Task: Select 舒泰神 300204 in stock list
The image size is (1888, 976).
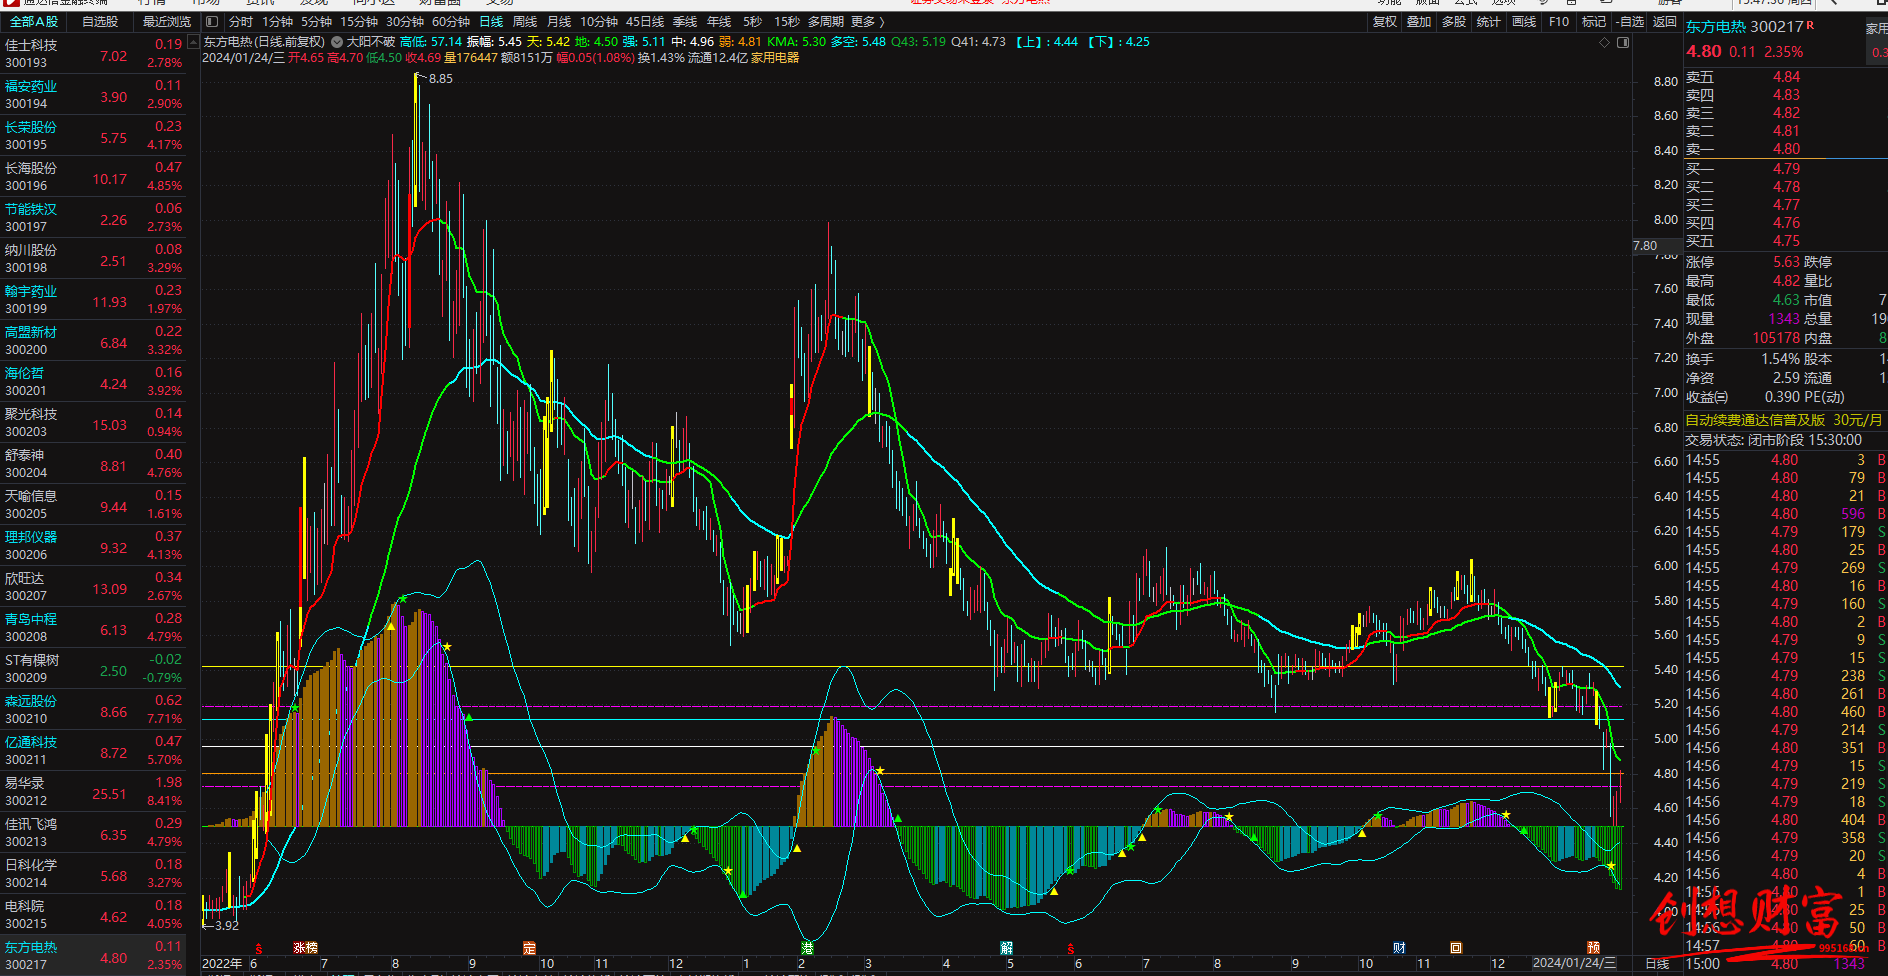Action: pos(94,464)
